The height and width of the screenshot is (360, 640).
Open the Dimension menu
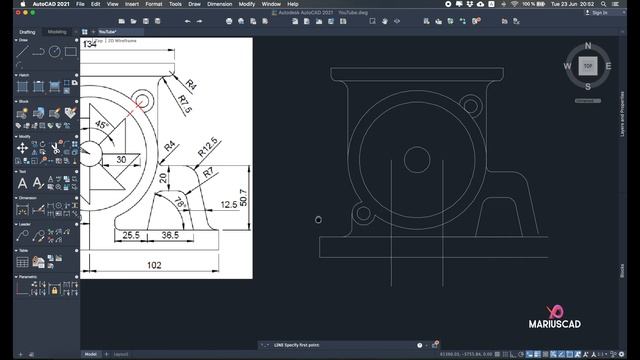[220, 4]
